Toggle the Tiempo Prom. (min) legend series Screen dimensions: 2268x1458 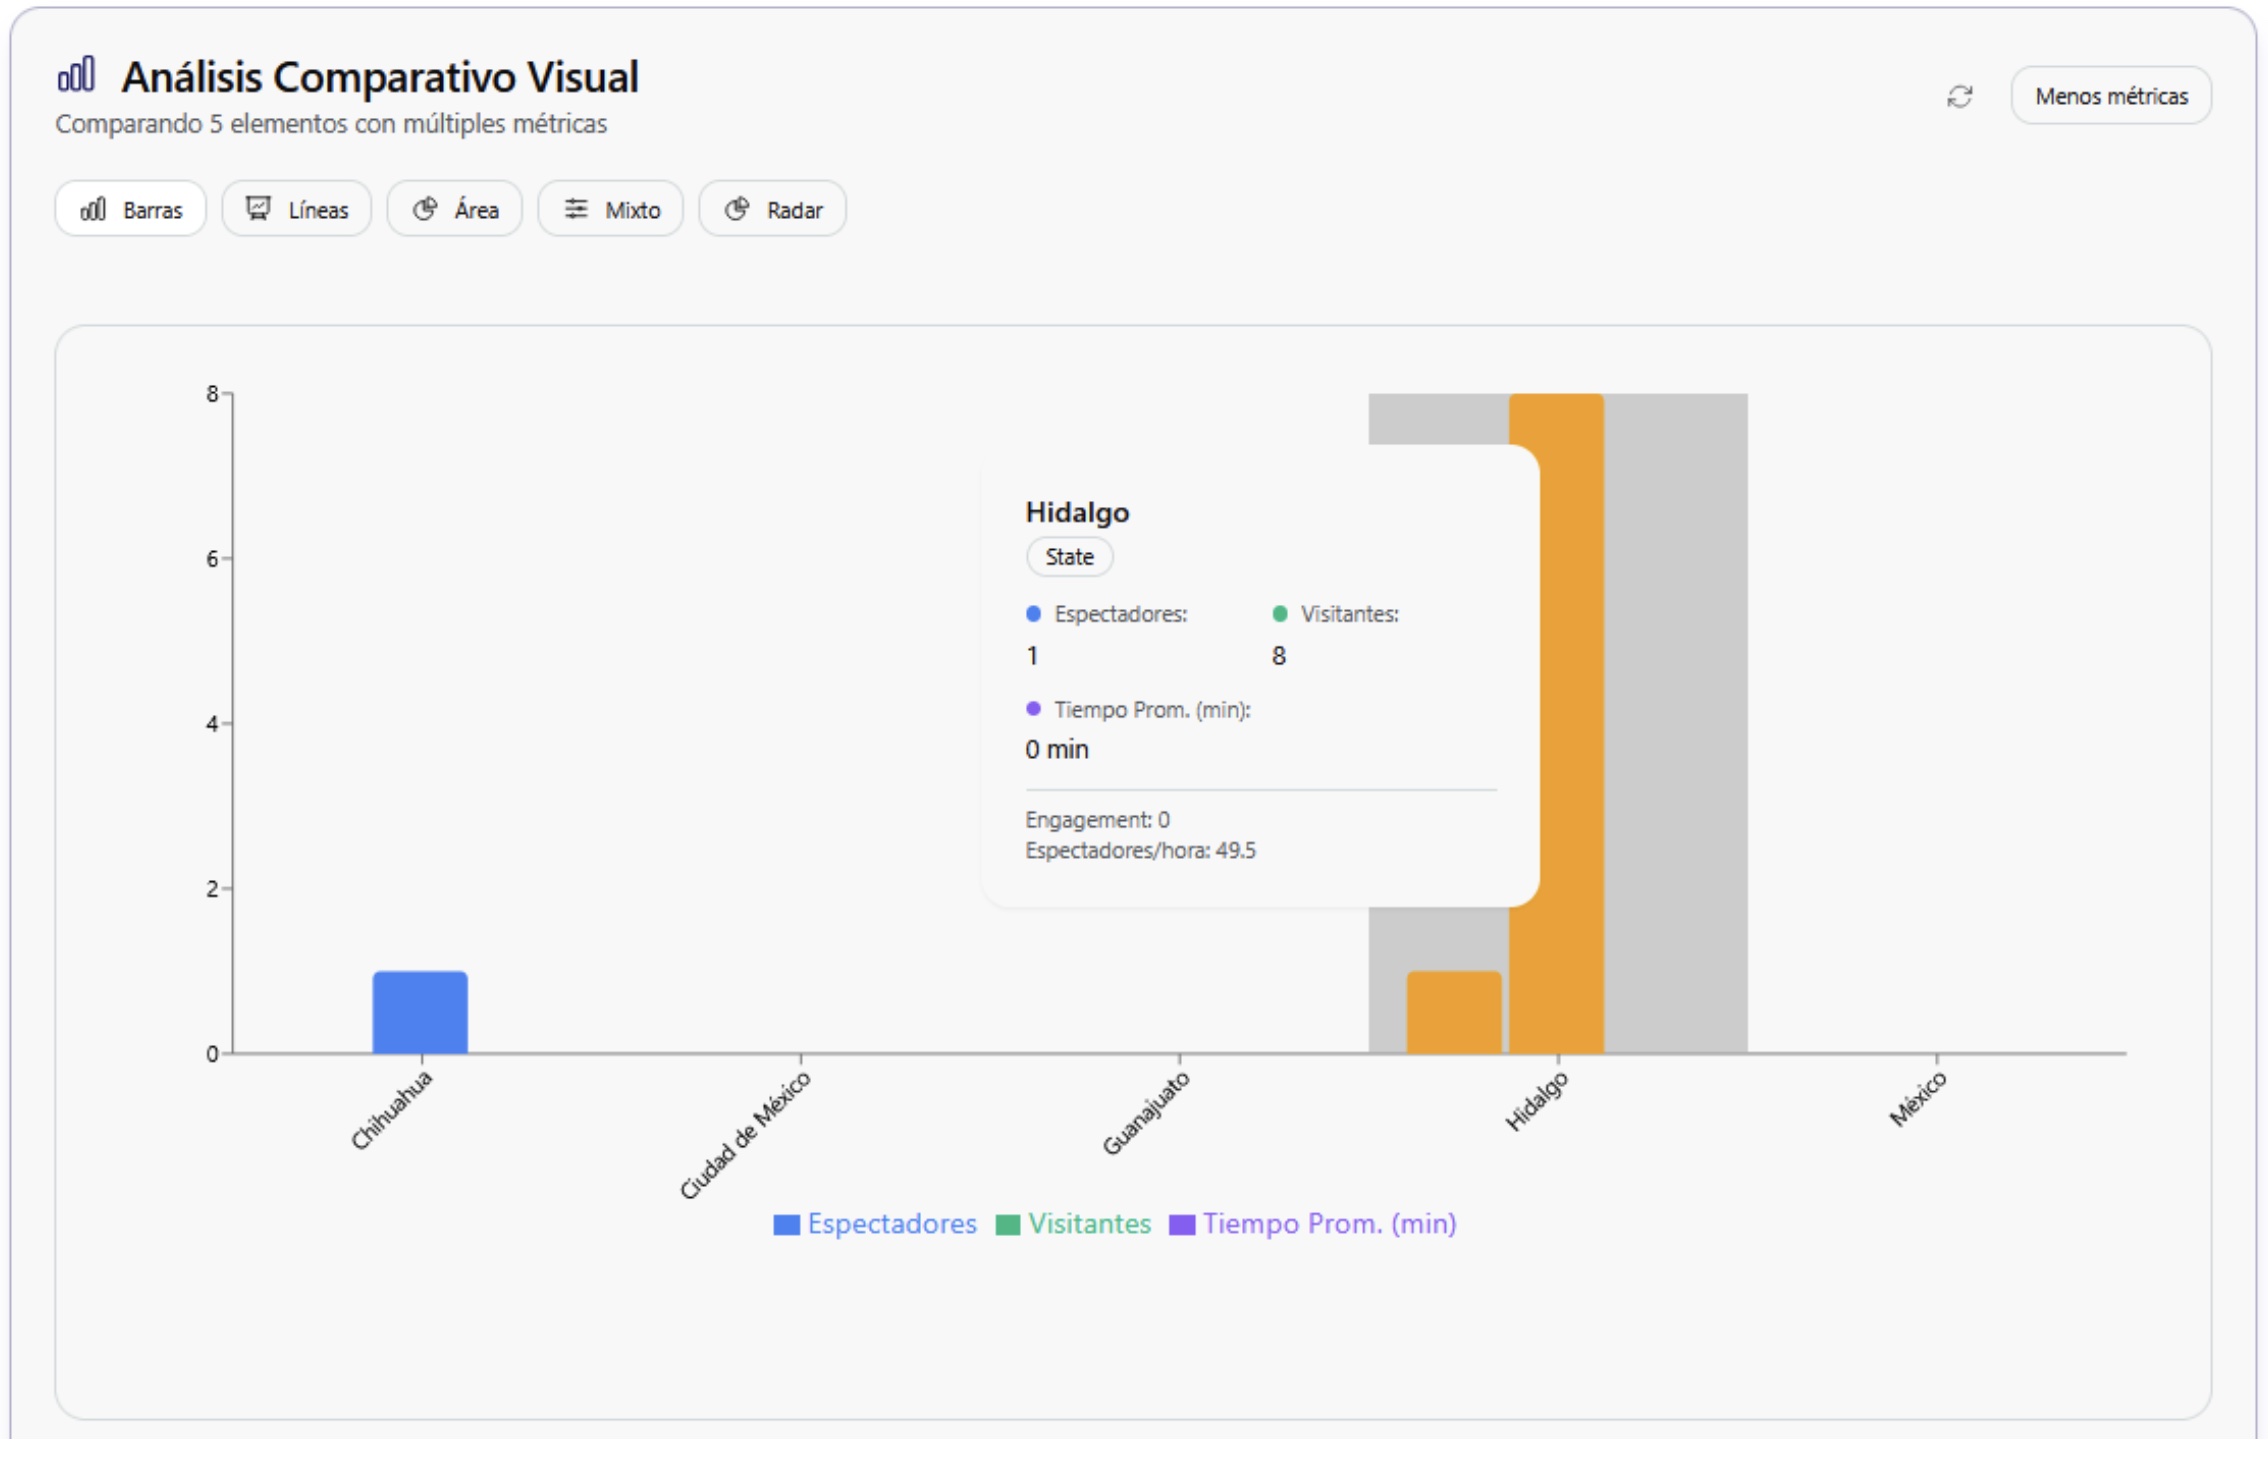[1329, 1224]
